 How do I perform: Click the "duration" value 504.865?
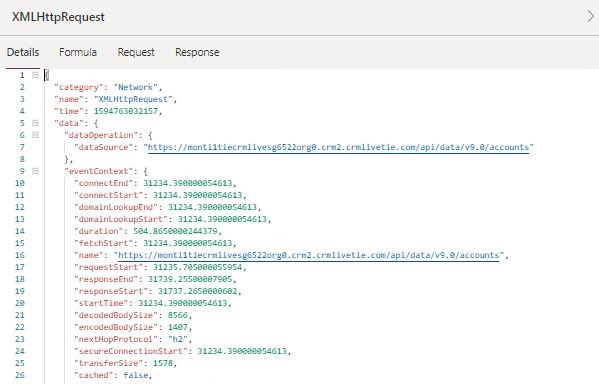tap(175, 231)
